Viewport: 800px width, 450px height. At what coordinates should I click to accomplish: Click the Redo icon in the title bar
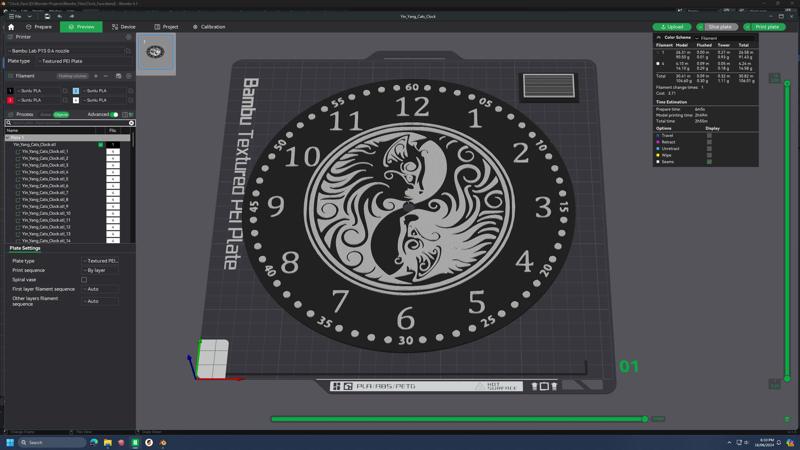(x=72, y=16)
